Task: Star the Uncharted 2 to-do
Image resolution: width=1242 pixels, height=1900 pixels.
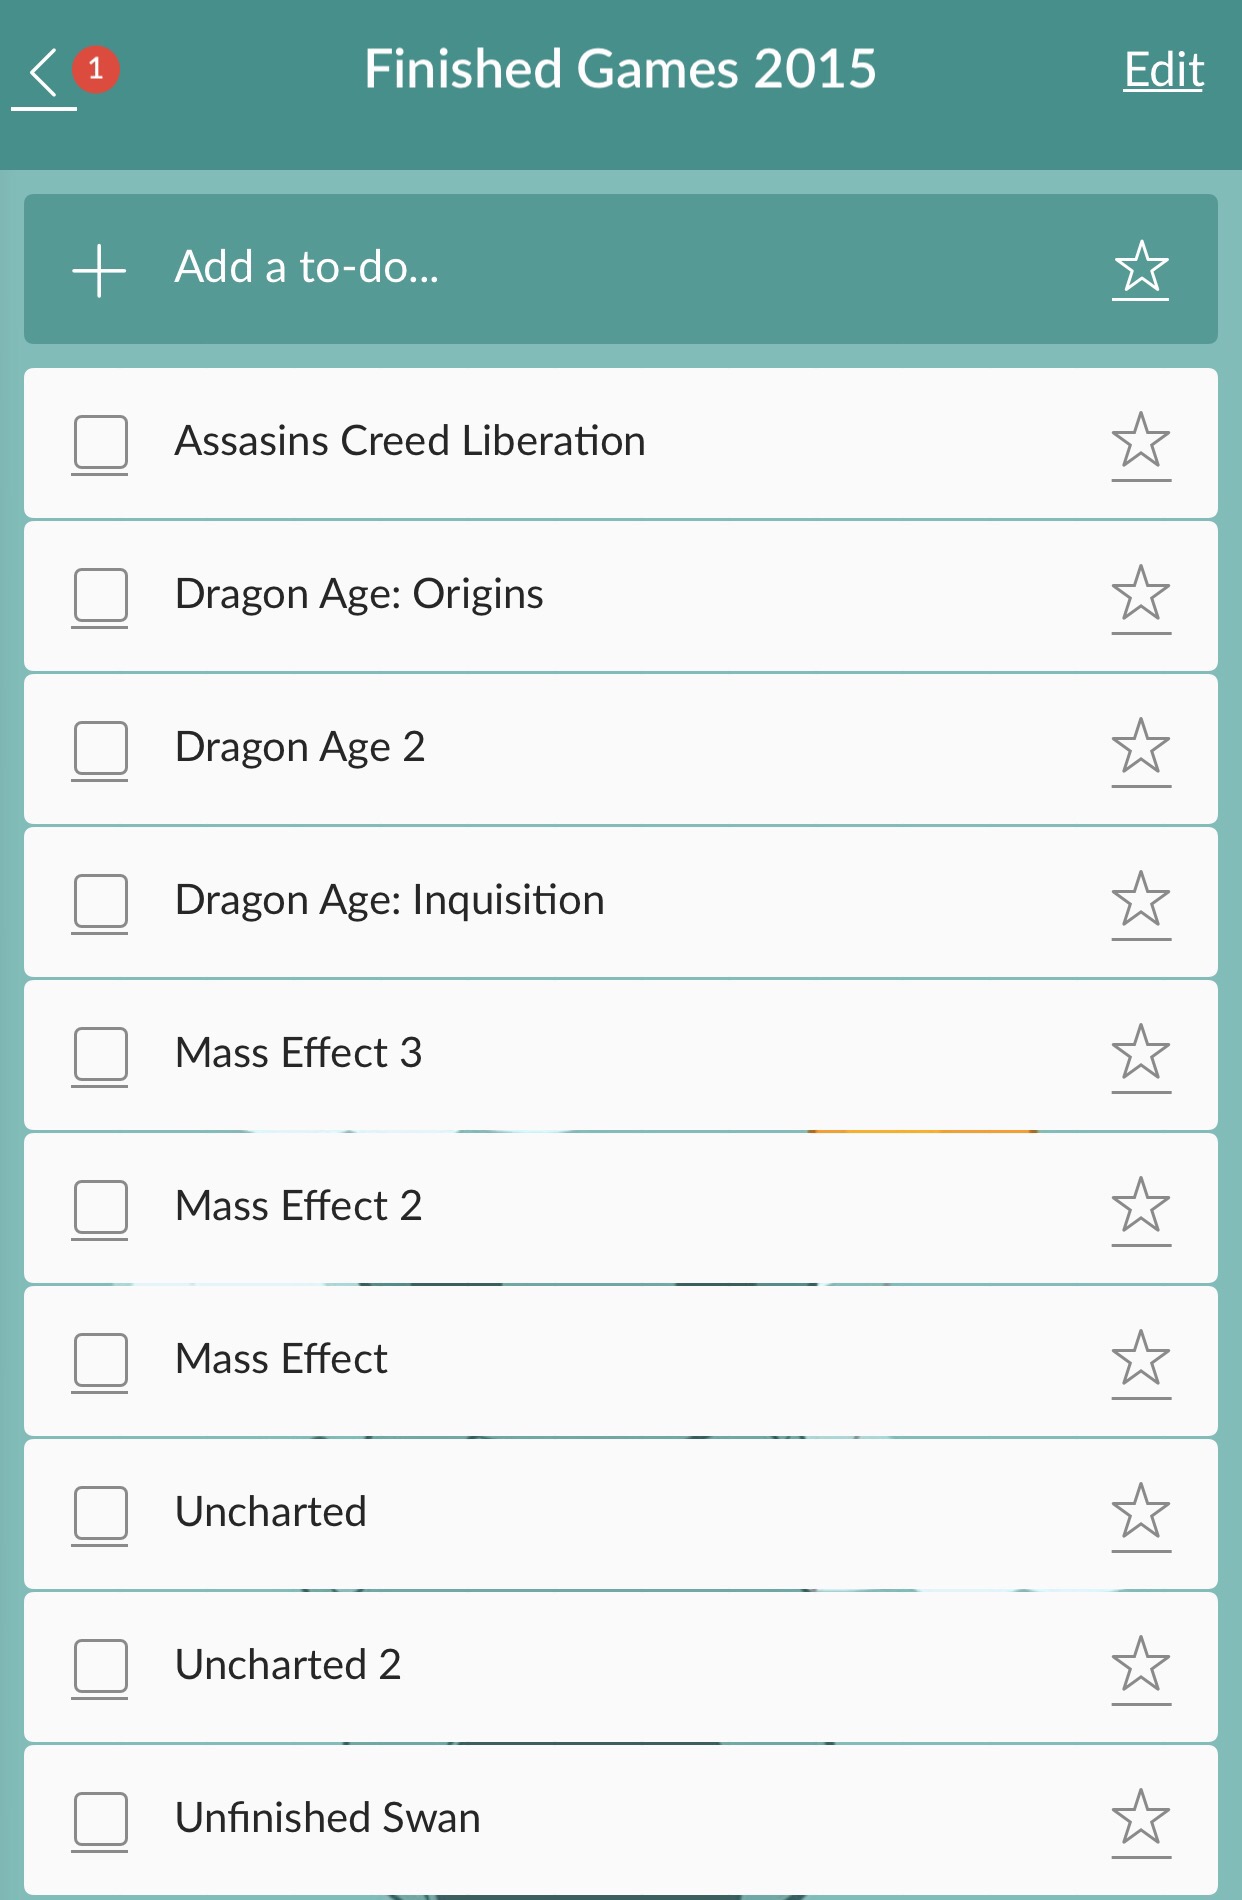Action: point(1140,1666)
